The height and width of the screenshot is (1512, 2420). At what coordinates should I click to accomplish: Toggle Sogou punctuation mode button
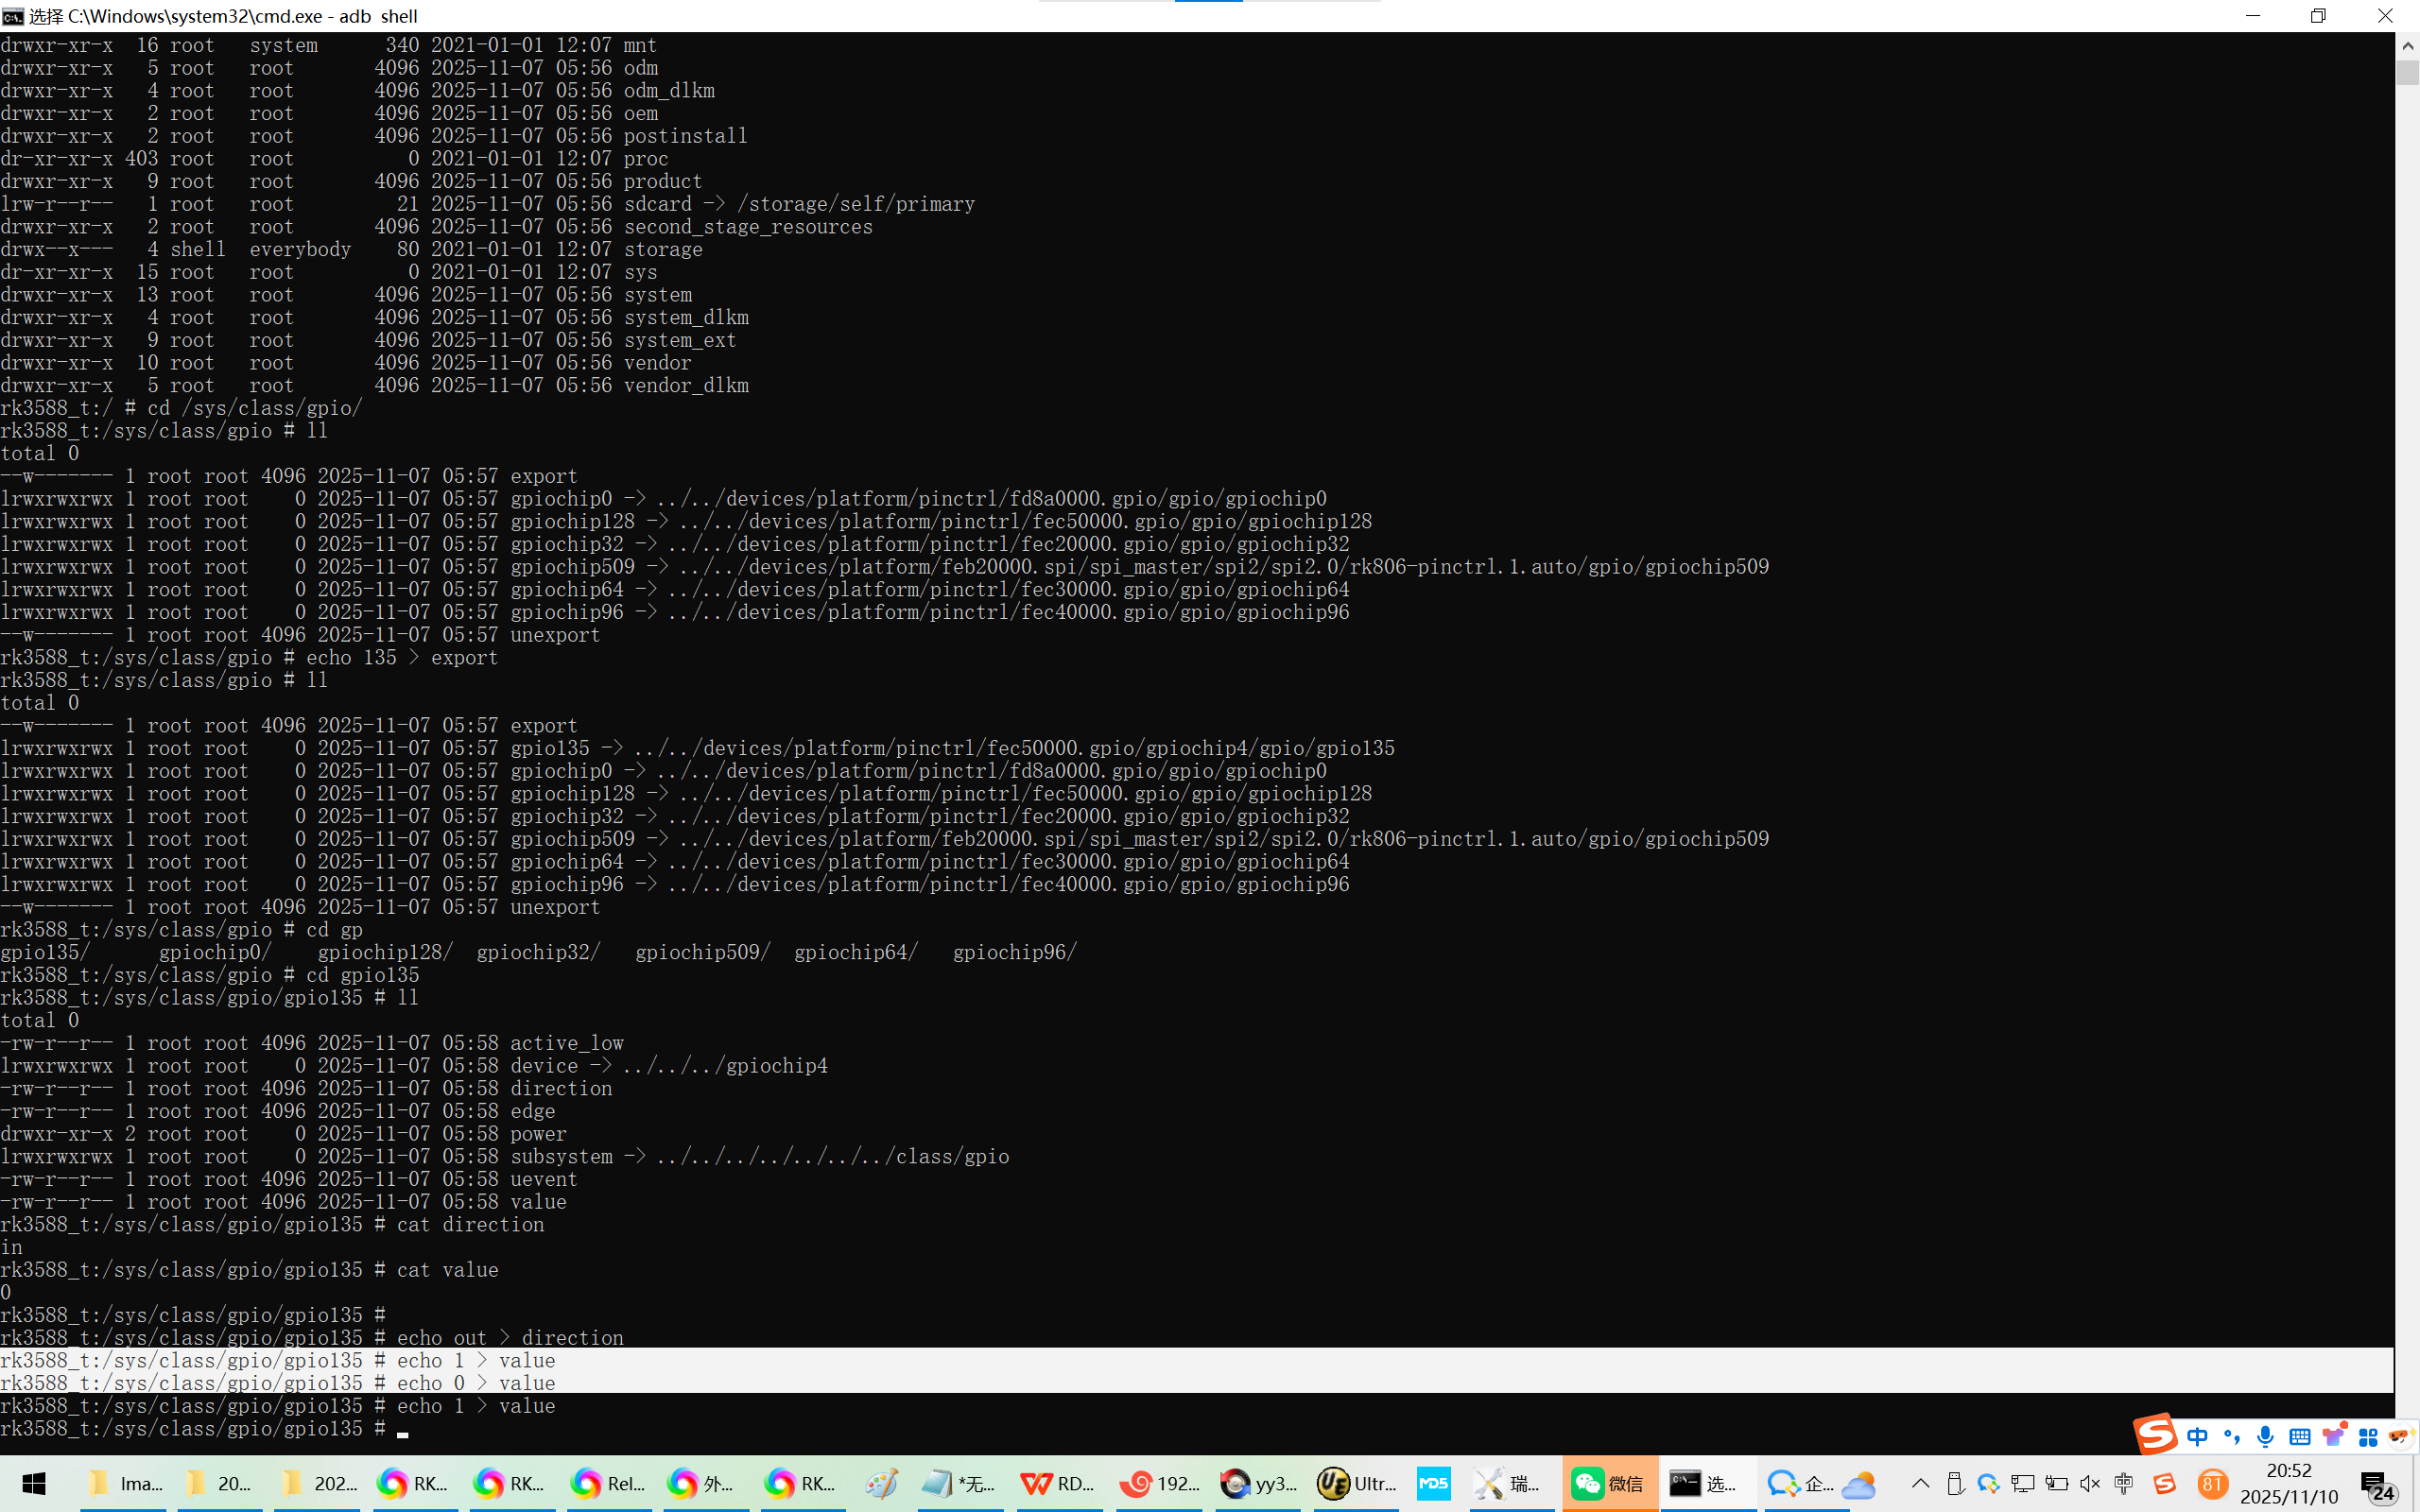2231,1437
